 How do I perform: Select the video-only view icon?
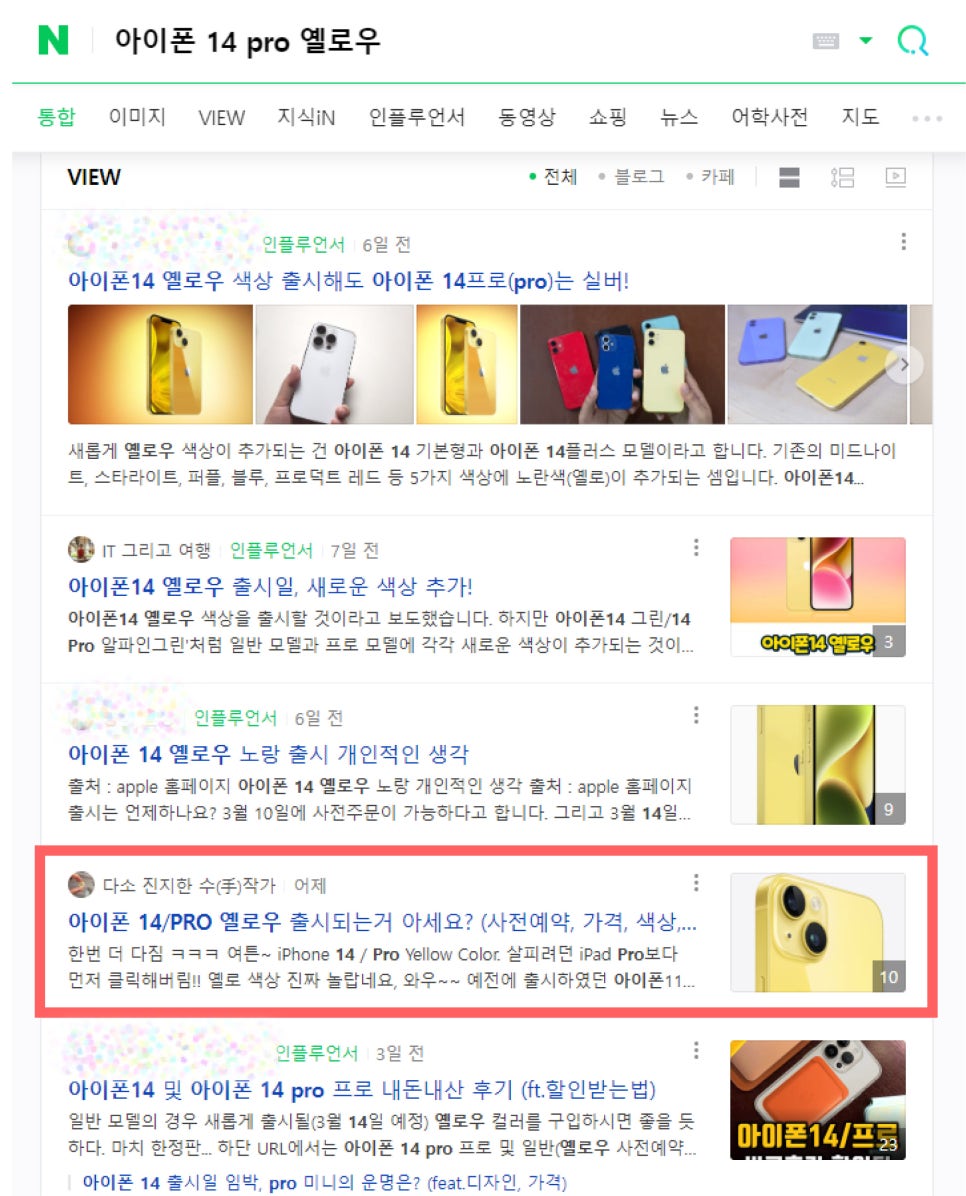(895, 178)
